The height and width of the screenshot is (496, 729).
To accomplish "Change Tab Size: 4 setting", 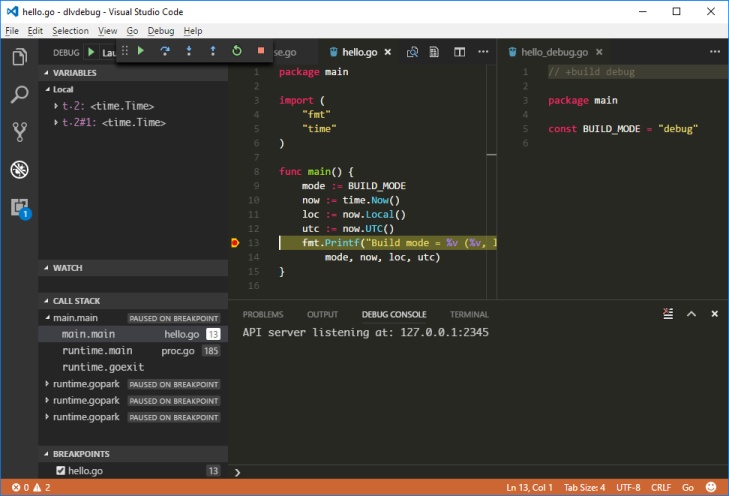I will [x=584, y=487].
